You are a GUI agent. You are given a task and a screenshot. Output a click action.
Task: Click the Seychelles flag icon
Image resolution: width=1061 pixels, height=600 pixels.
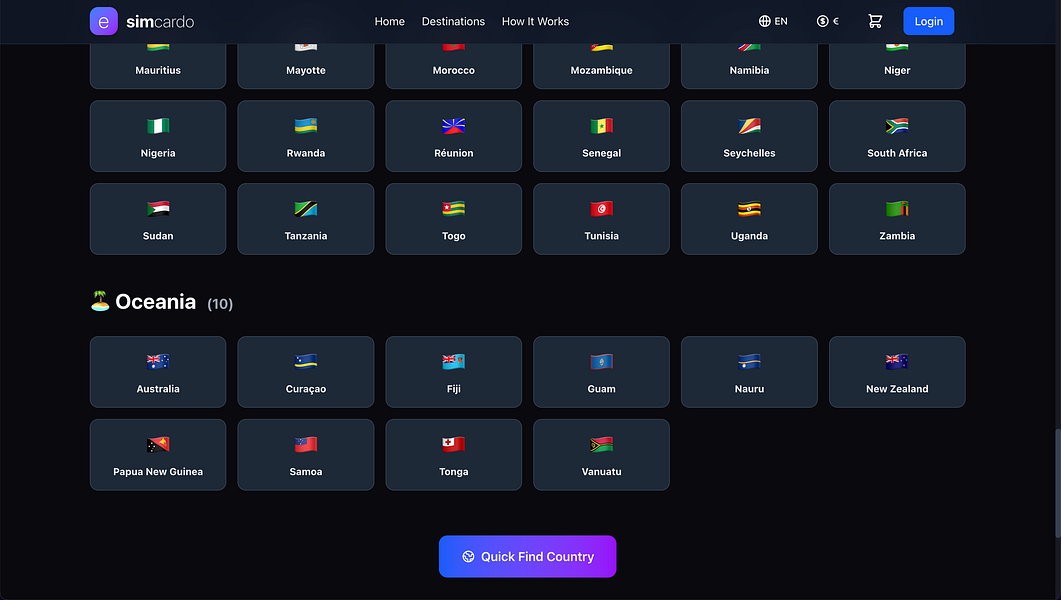click(x=749, y=126)
